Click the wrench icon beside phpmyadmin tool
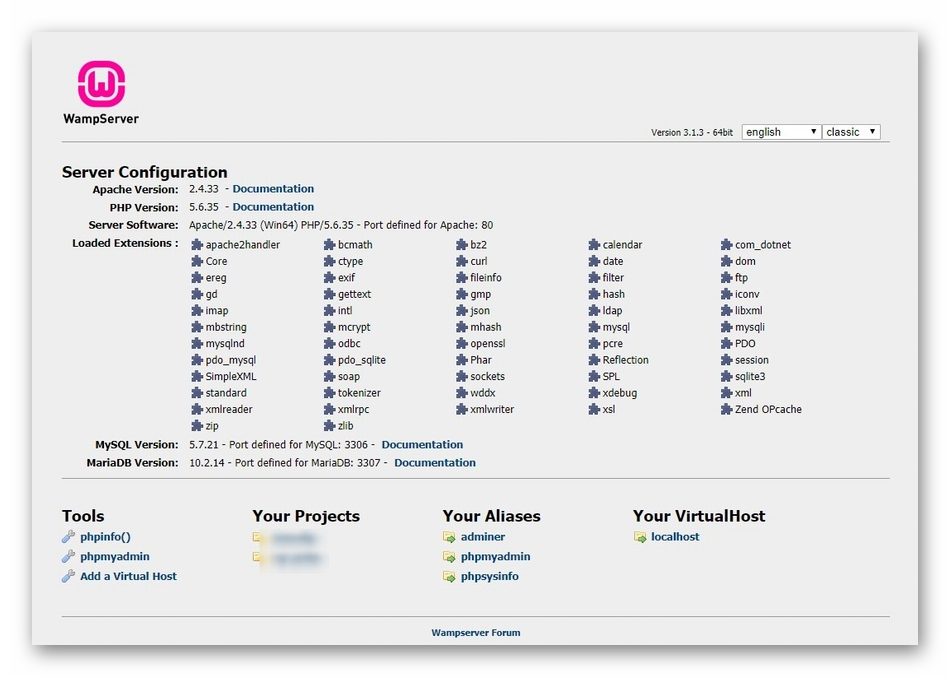This screenshot has width=950, height=677. click(x=68, y=557)
